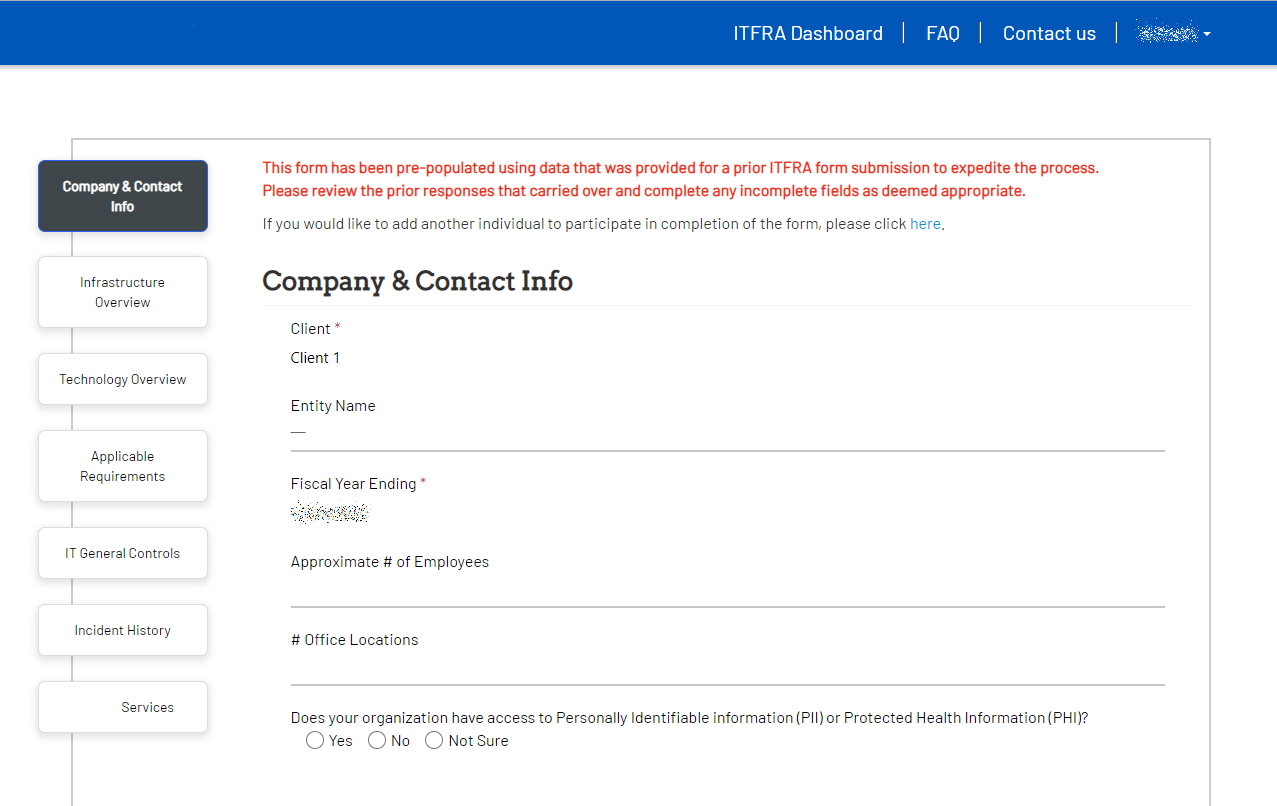Click the Contact us navigation item
The height and width of the screenshot is (806, 1277).
pos(1048,32)
